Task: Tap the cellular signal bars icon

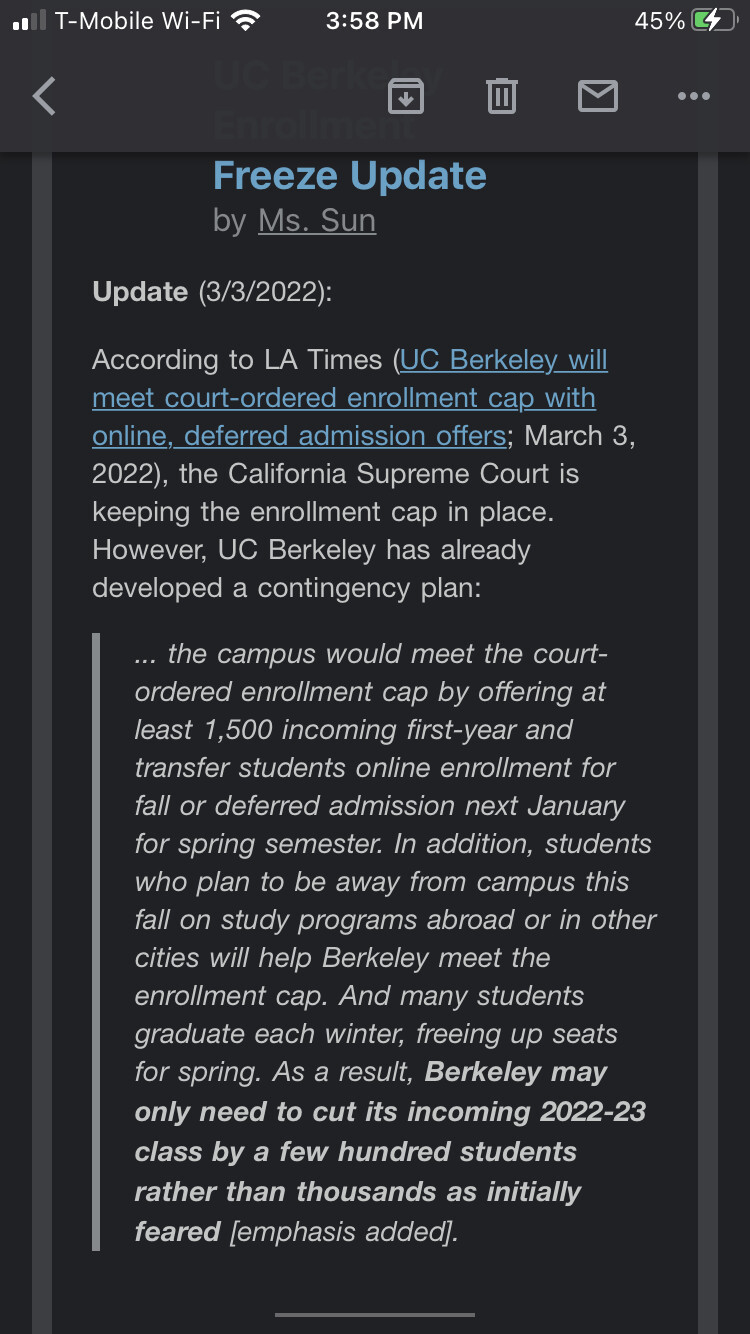Action: click(x=29, y=21)
